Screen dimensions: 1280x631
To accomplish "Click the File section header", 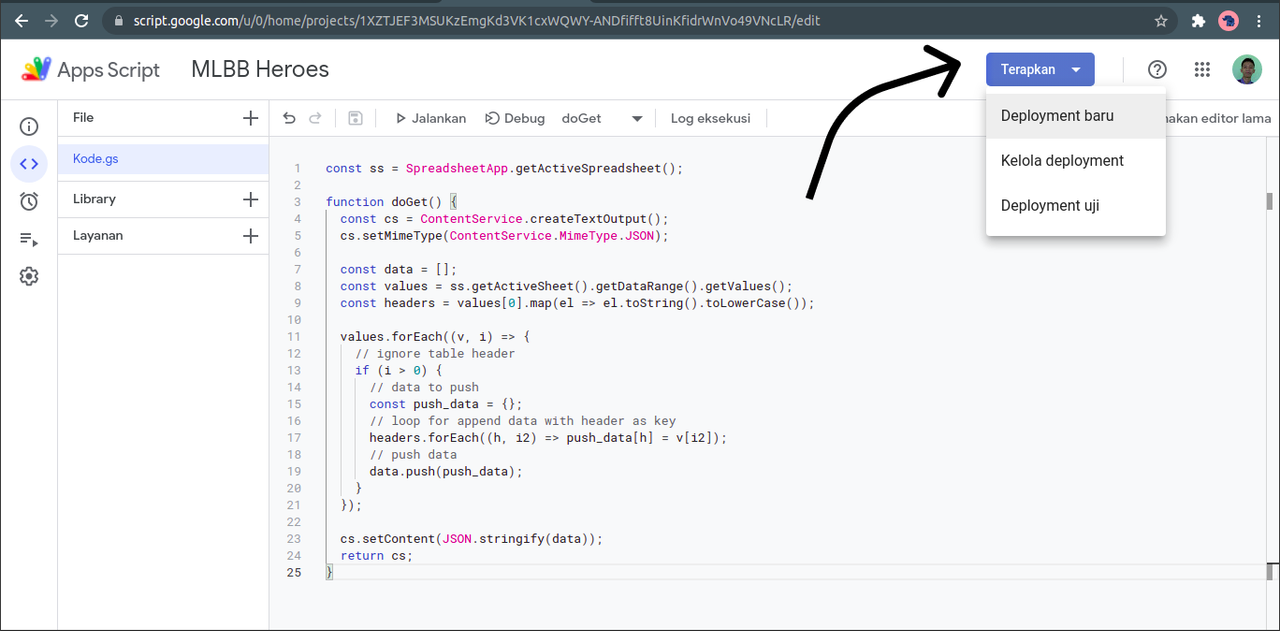I will [x=83, y=118].
